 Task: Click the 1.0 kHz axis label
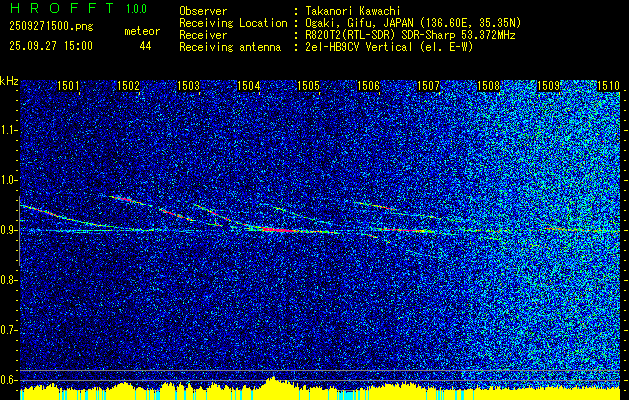pos(8,180)
